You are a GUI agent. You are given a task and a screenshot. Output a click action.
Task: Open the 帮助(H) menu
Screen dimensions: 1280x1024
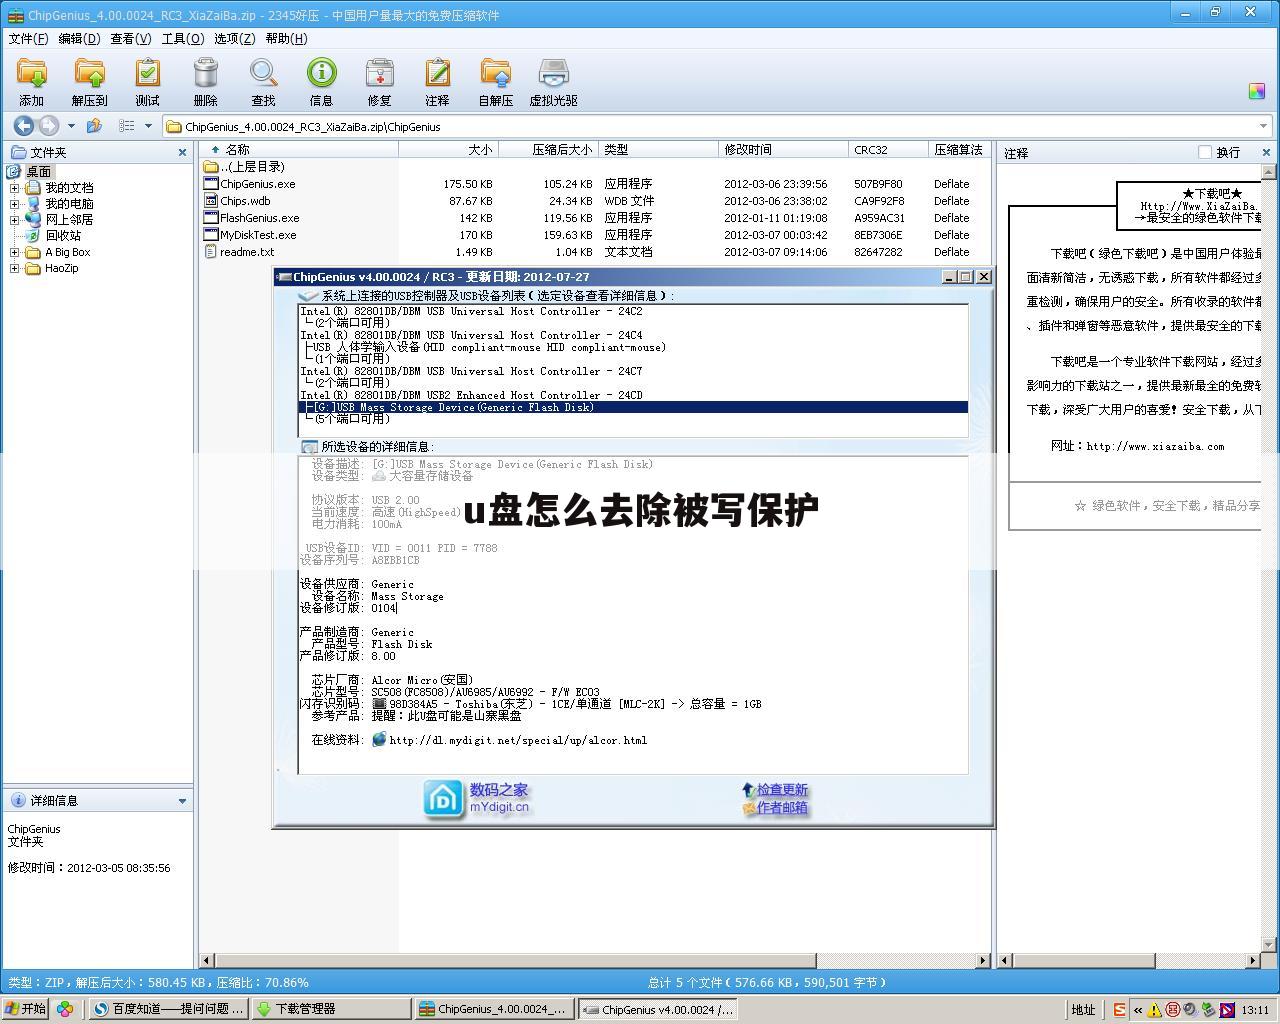(286, 38)
